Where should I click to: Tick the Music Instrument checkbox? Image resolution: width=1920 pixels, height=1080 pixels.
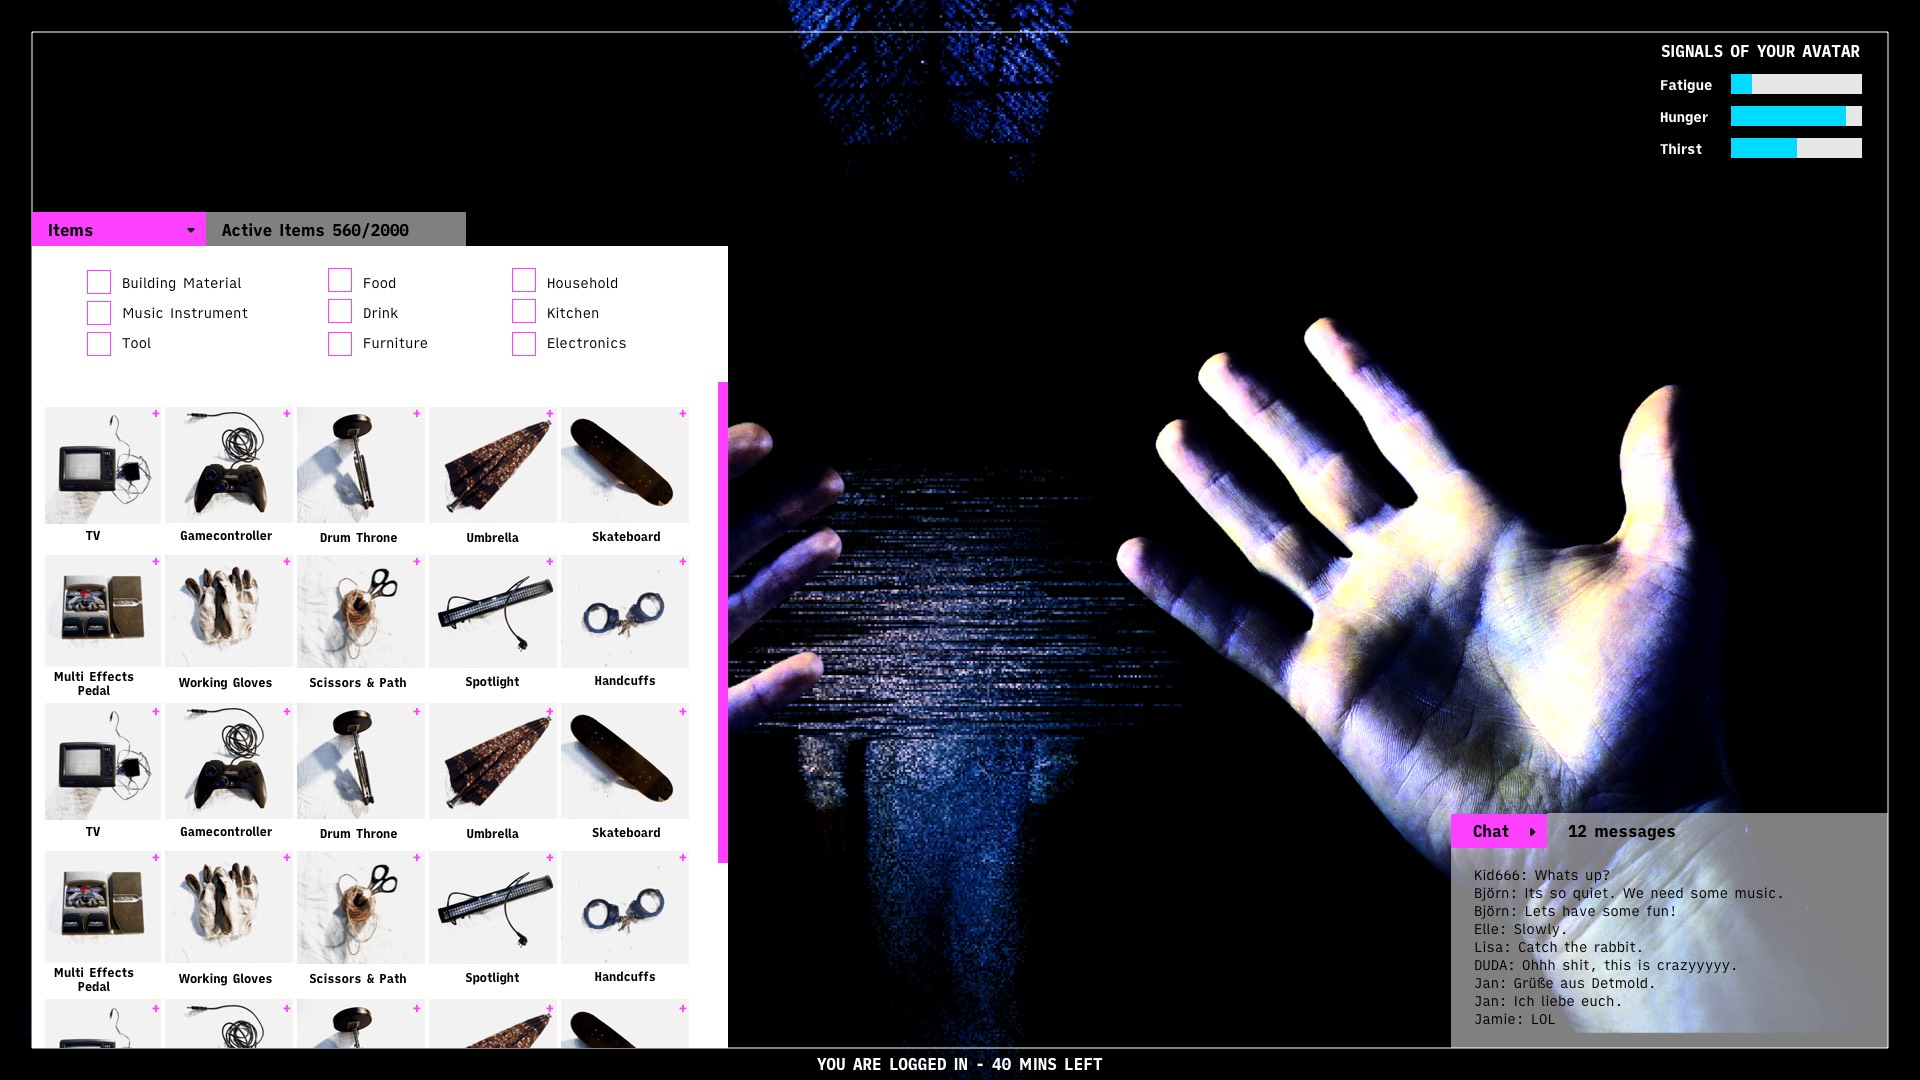[x=99, y=313]
